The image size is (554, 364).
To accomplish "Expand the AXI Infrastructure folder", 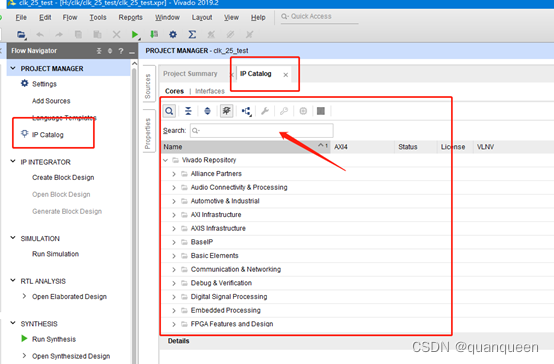I will (x=173, y=215).
